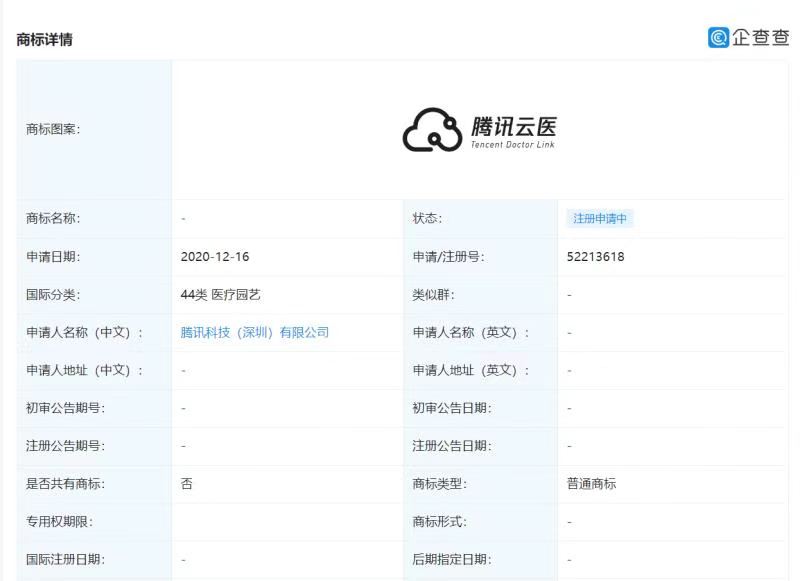Click the 商标图案 label

pos(53,130)
